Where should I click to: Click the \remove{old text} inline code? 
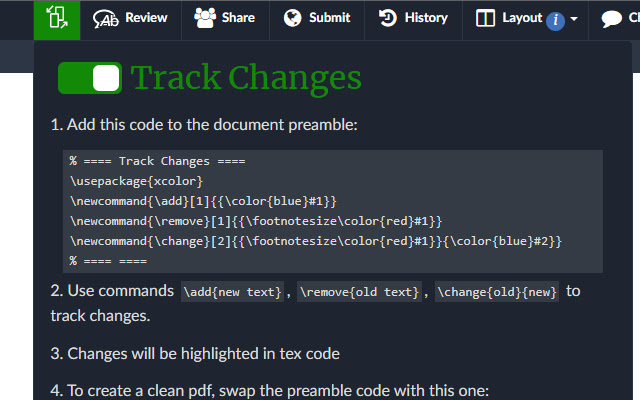[x=359, y=292]
